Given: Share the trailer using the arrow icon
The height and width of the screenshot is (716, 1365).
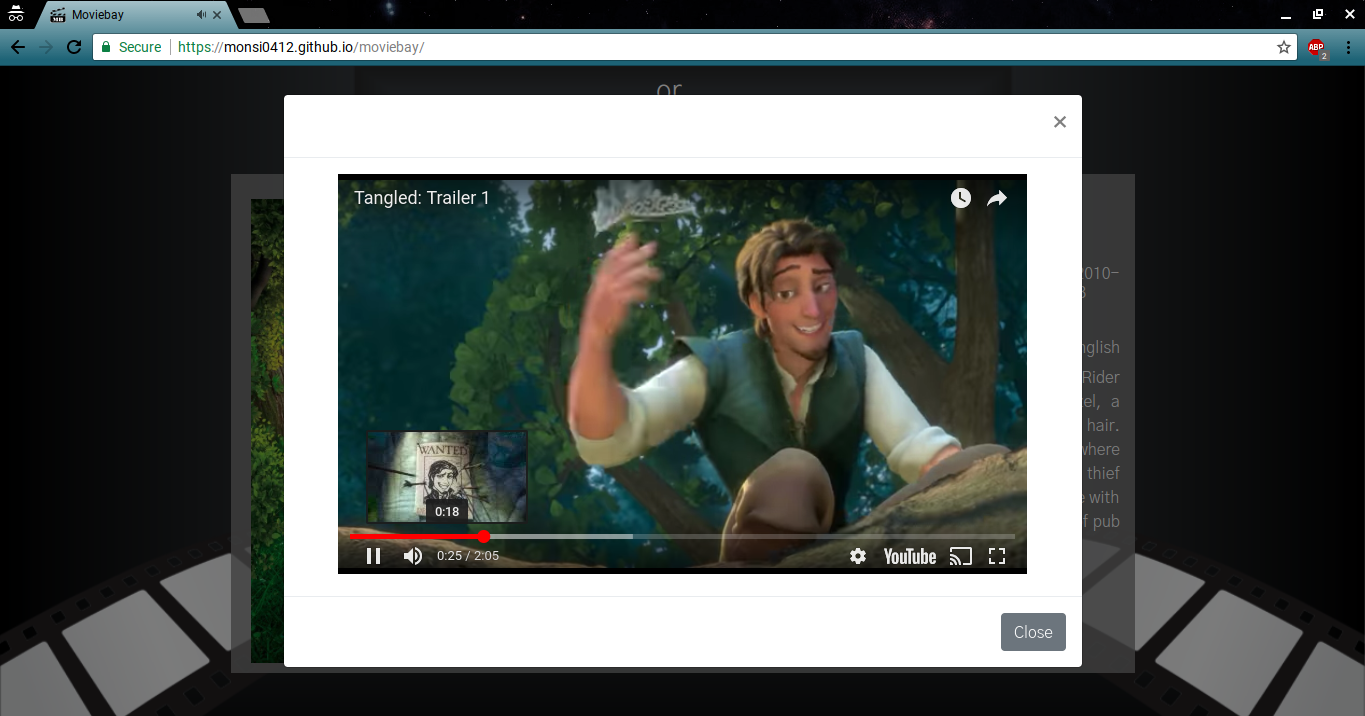Looking at the screenshot, I should pos(997,198).
